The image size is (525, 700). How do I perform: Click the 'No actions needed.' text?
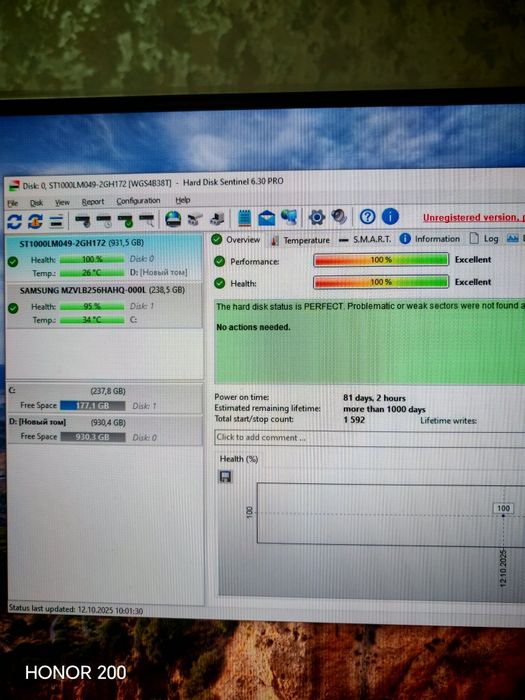[x=253, y=327]
